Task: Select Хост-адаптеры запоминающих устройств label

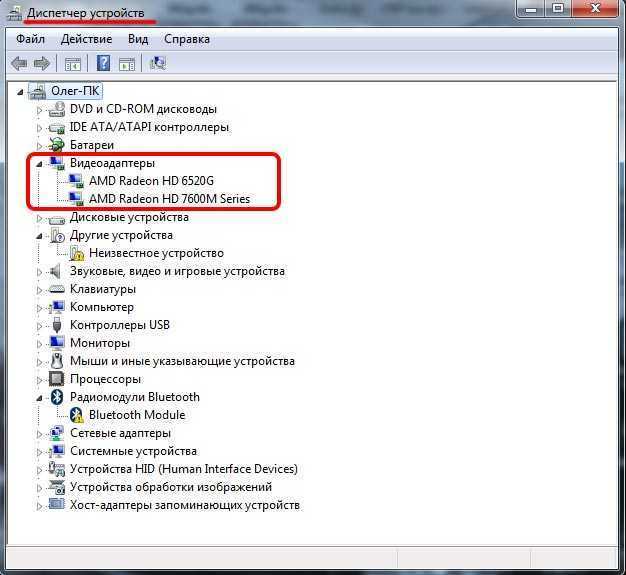Action: (x=185, y=505)
